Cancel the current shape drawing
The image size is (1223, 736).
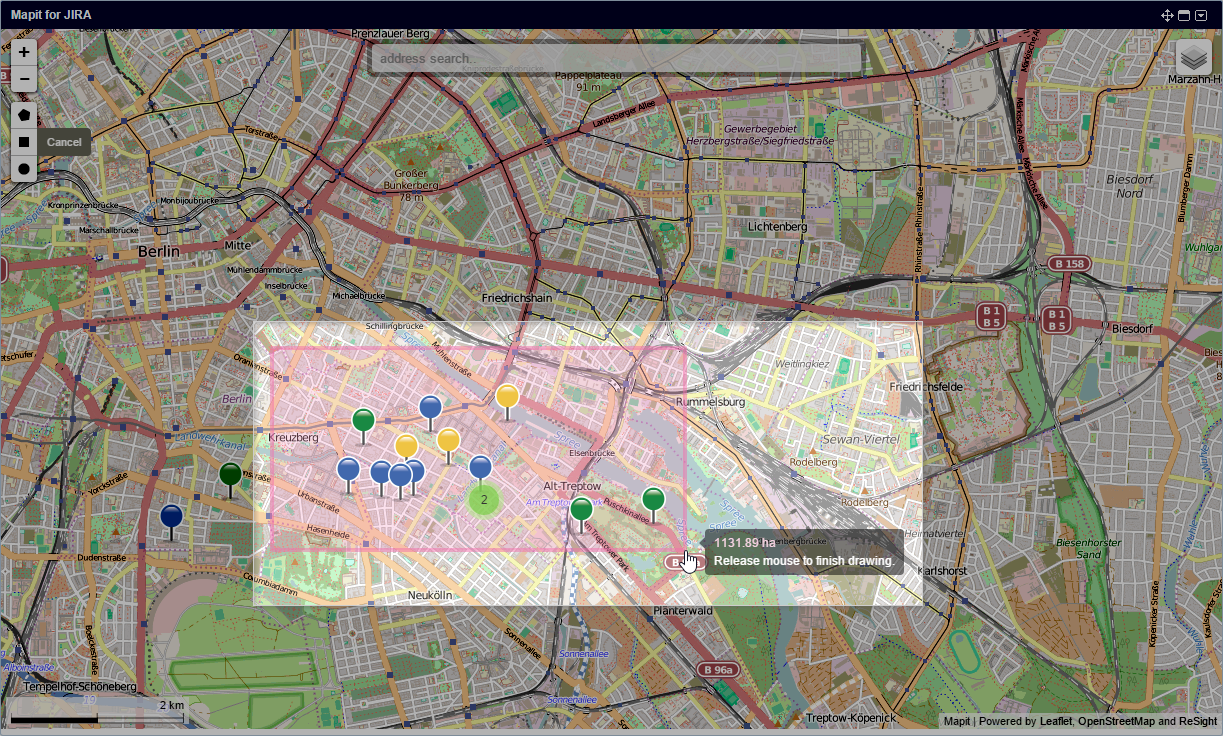[64, 142]
